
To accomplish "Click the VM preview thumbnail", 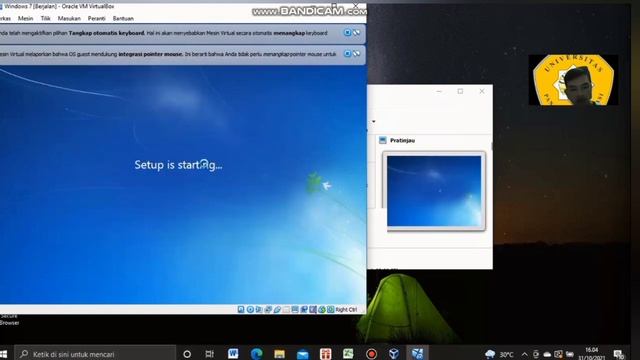I will click(x=434, y=191).
